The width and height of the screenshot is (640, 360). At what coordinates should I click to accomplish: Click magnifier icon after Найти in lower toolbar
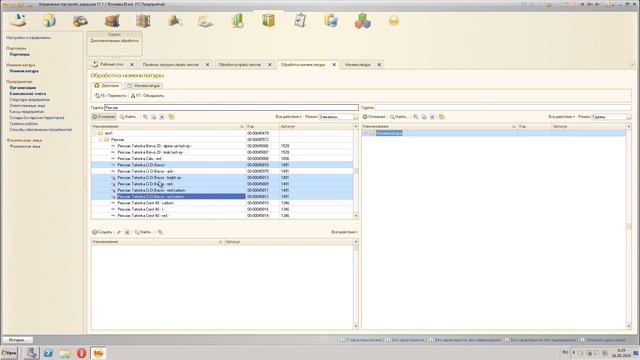pos(160,232)
